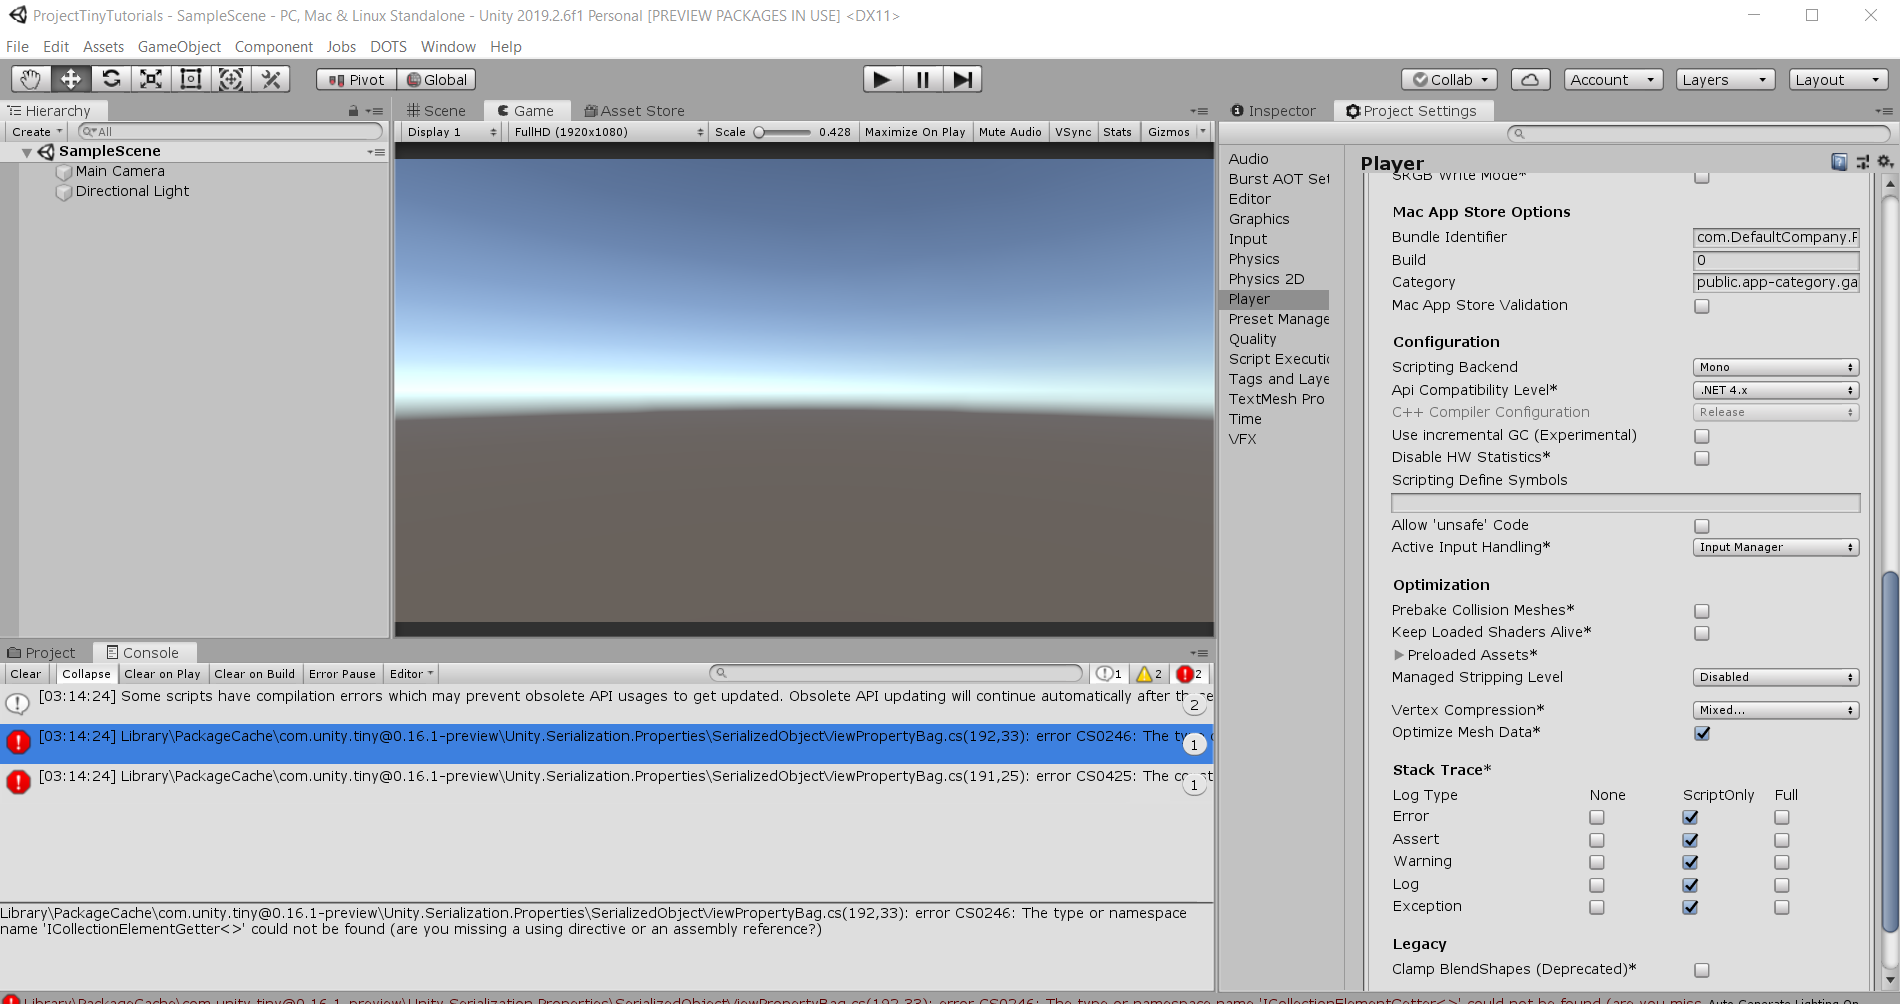Adjust the Game view Scale slider
Screen dimensions: 1900x1004
(784, 132)
